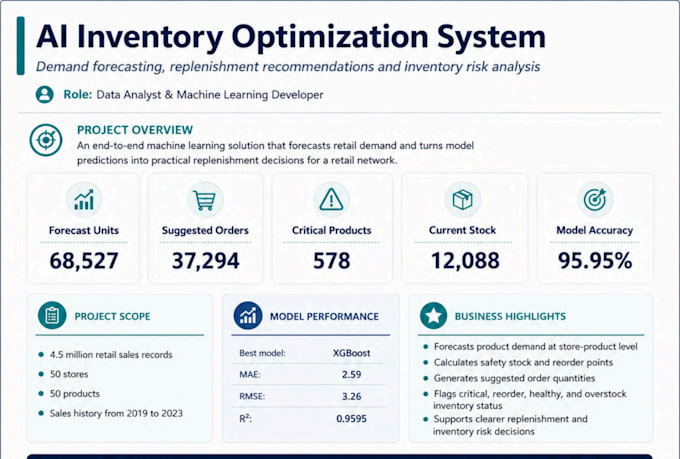Click the chart icon beside Model Performance
Screen dimensions: 680x459
[248, 315]
